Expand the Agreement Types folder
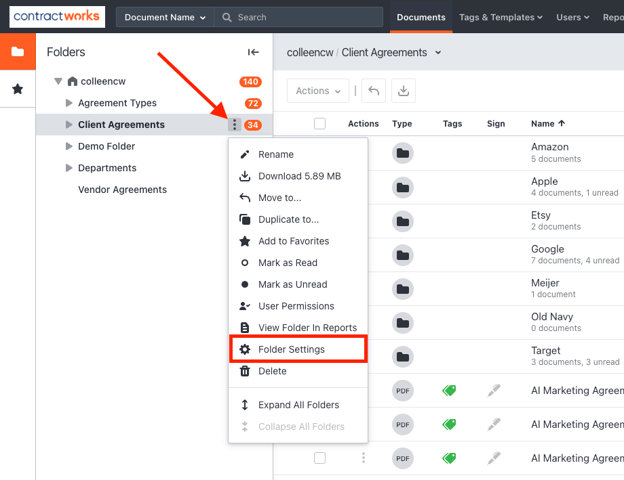Viewport: 624px width, 480px height. click(x=69, y=103)
